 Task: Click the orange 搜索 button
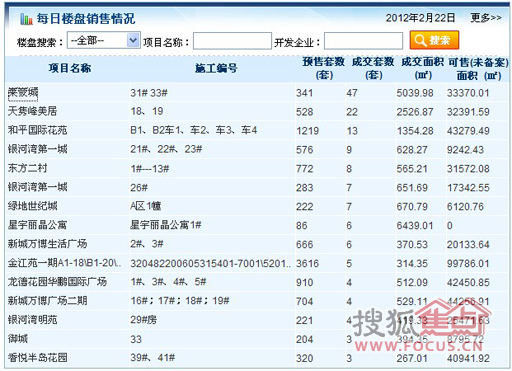[434, 40]
